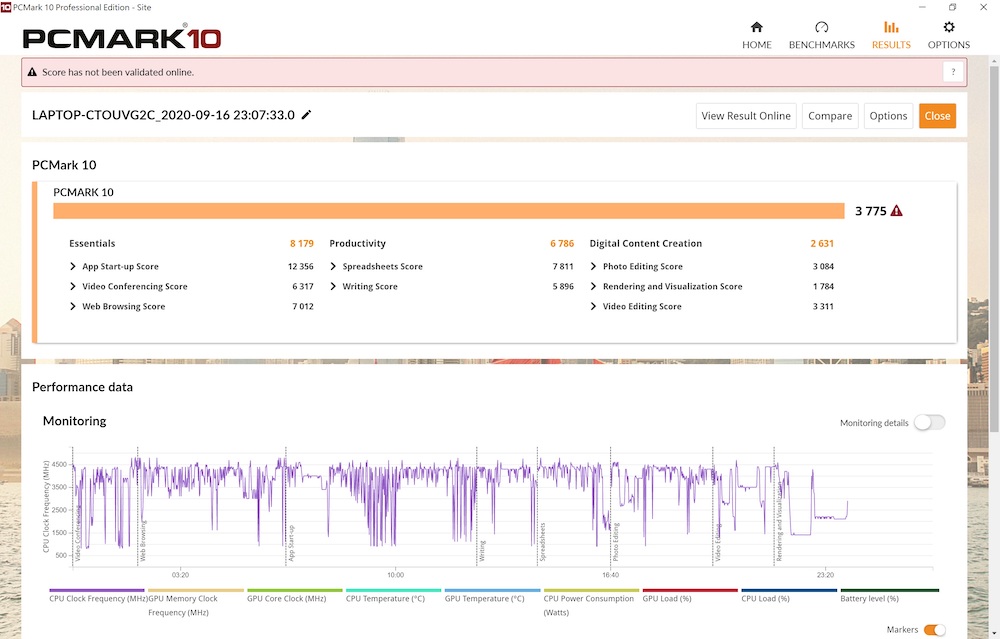This screenshot has width=1000, height=639.
Task: Expand Rendering and Visualization Score
Action: [x=594, y=287]
